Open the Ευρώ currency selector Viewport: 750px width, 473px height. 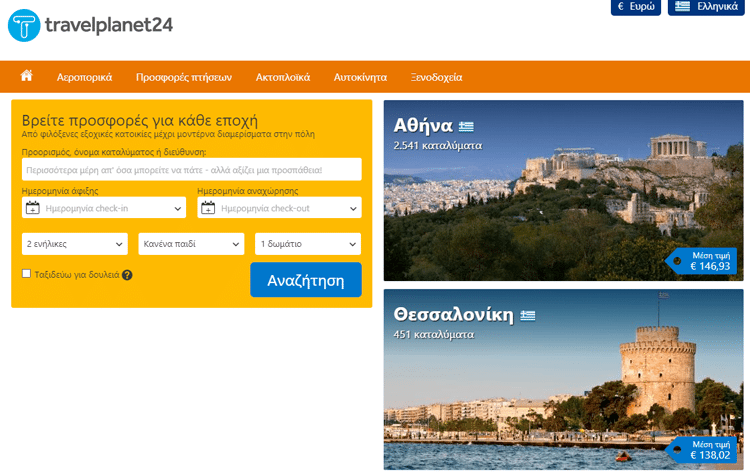click(636, 7)
